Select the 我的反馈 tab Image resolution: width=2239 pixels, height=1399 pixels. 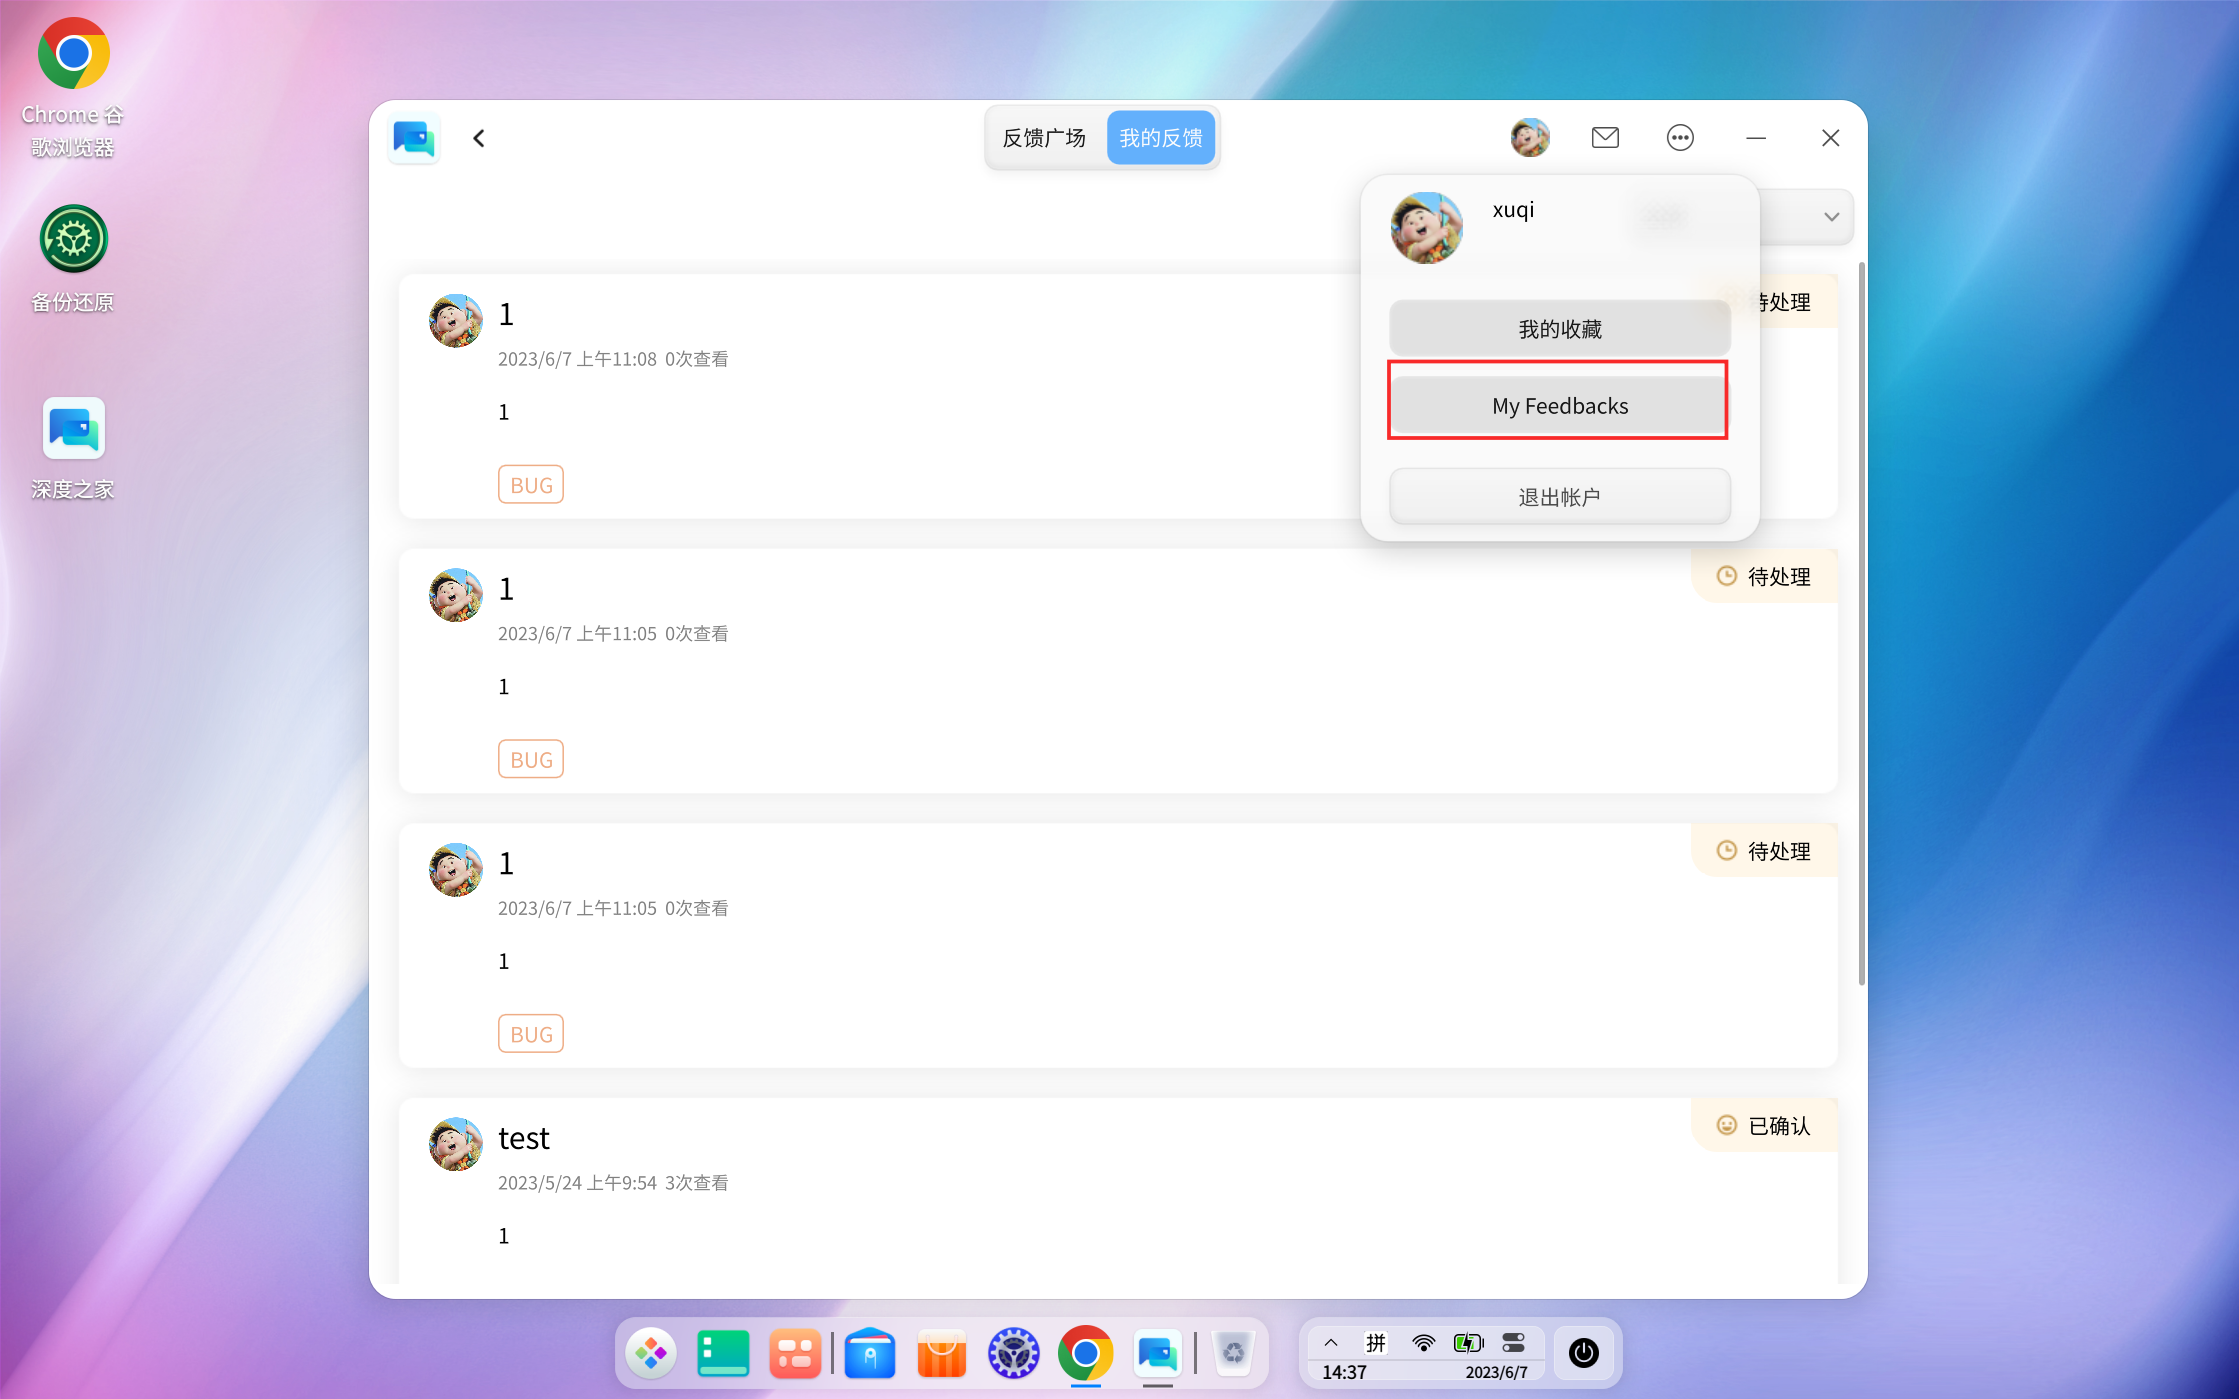[x=1160, y=138]
